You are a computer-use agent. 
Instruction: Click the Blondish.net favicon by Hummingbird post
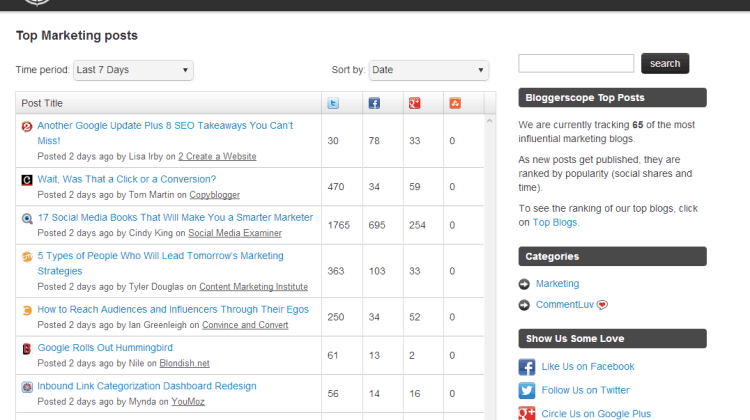(27, 349)
